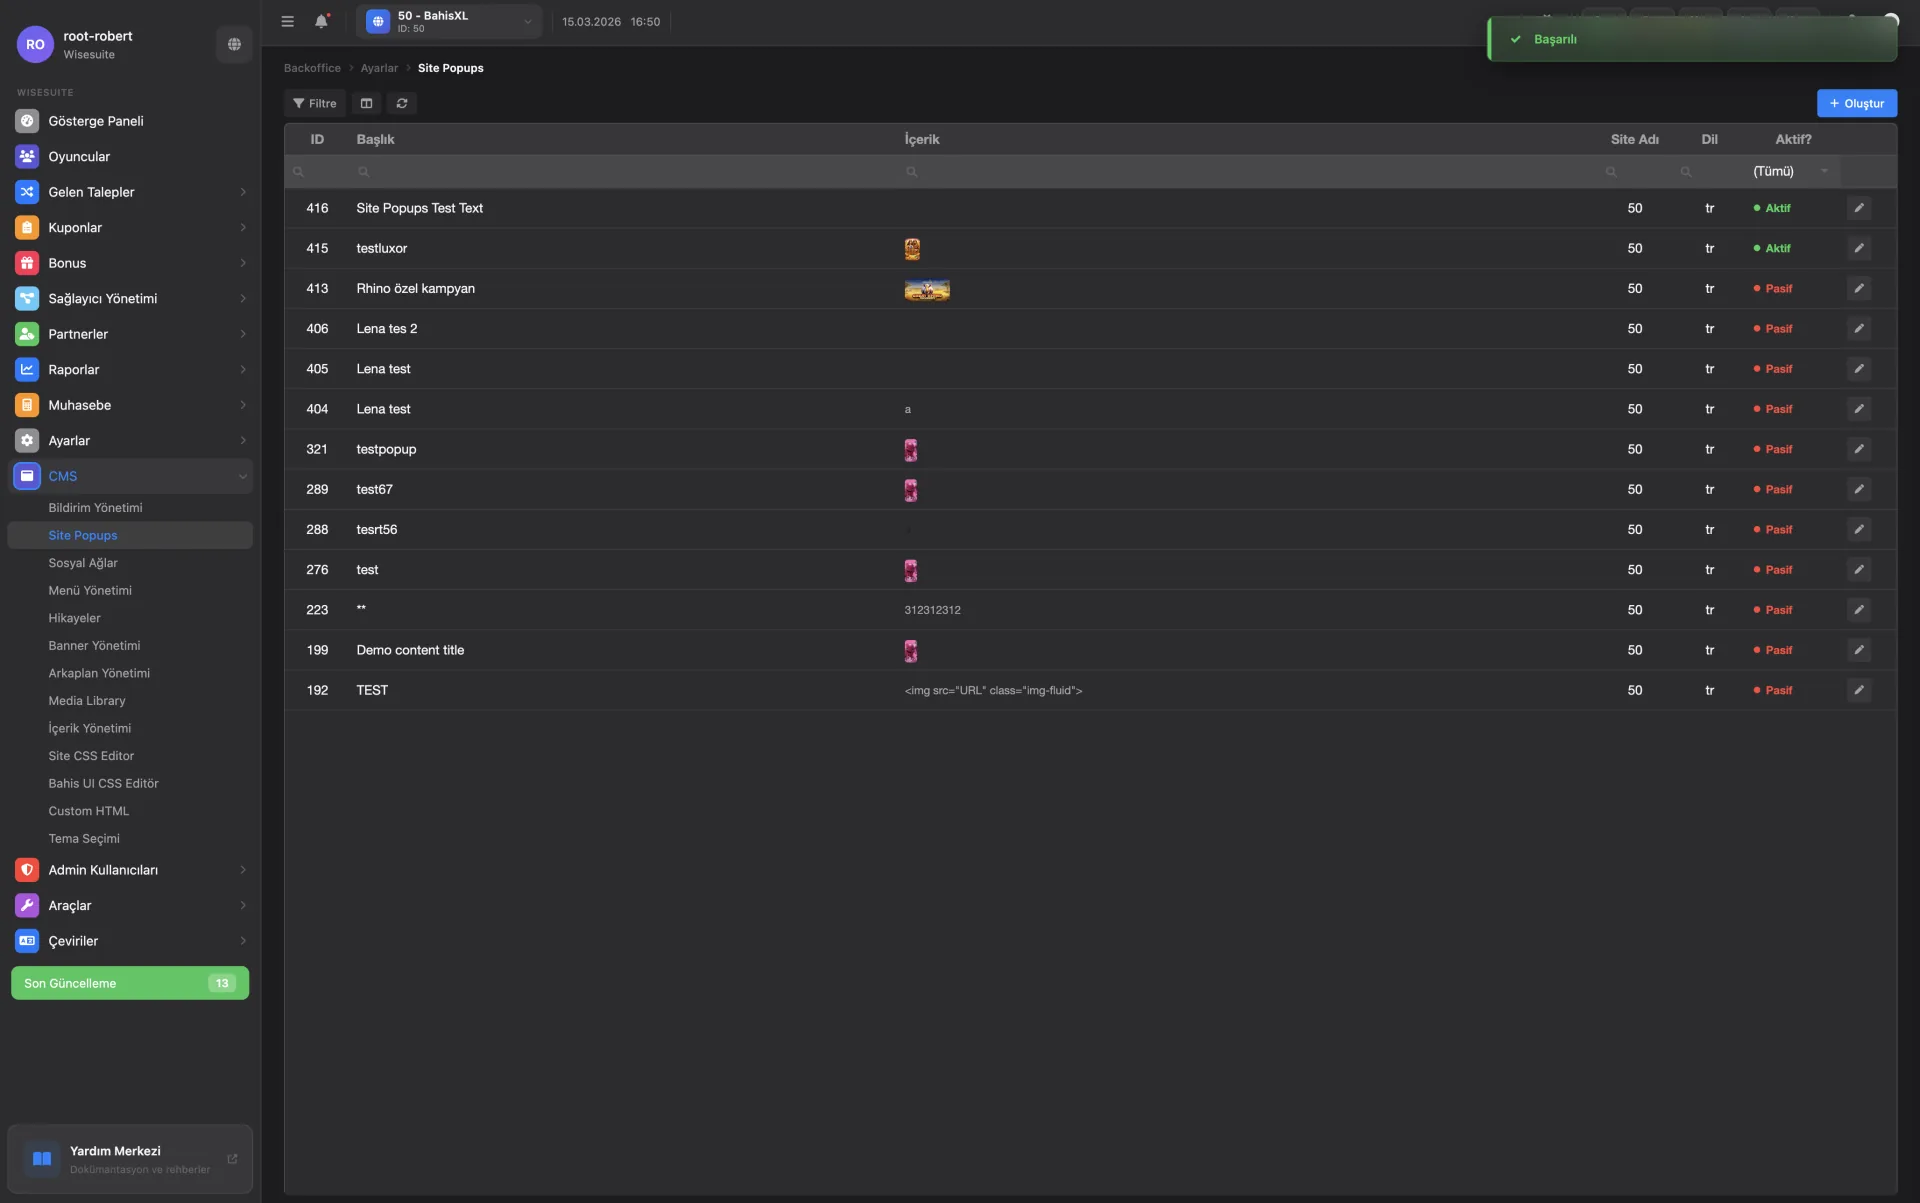This screenshot has width=1920, height=1203.
Task: Click the Bonus gift icon in sidebar
Action: (27, 263)
